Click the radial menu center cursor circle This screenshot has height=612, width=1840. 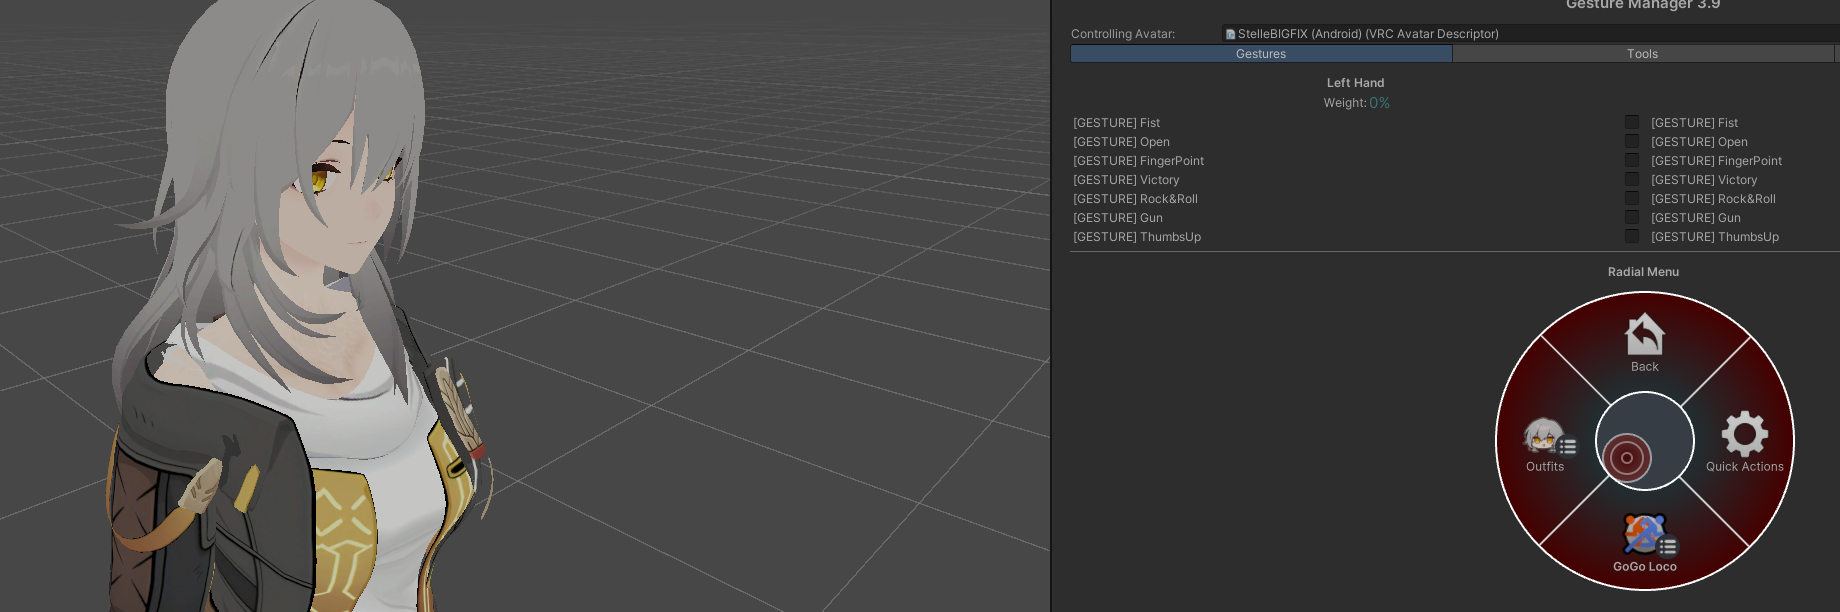click(x=1627, y=458)
